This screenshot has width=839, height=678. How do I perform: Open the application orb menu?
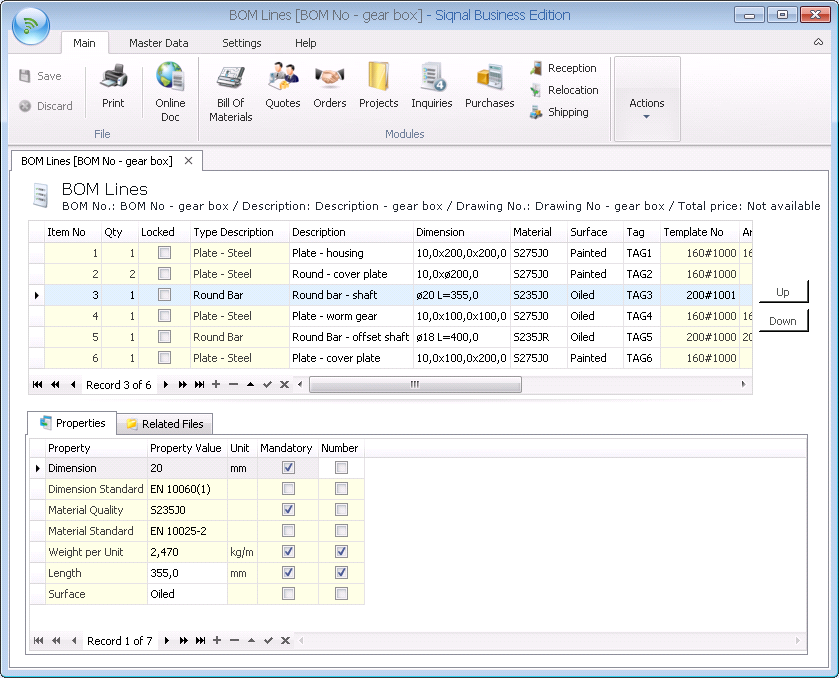click(x=30, y=24)
